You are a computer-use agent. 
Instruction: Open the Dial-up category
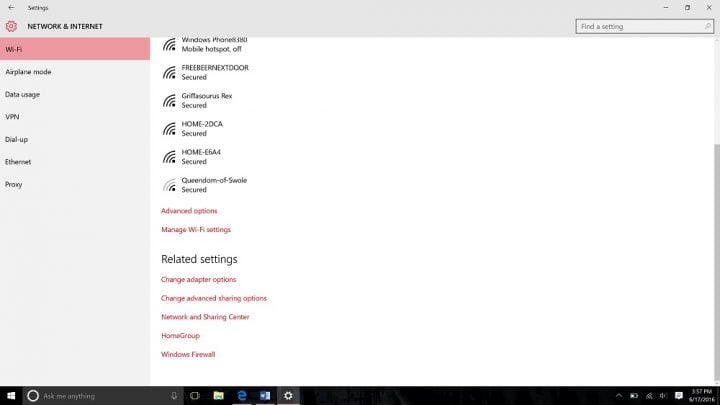pos(75,139)
